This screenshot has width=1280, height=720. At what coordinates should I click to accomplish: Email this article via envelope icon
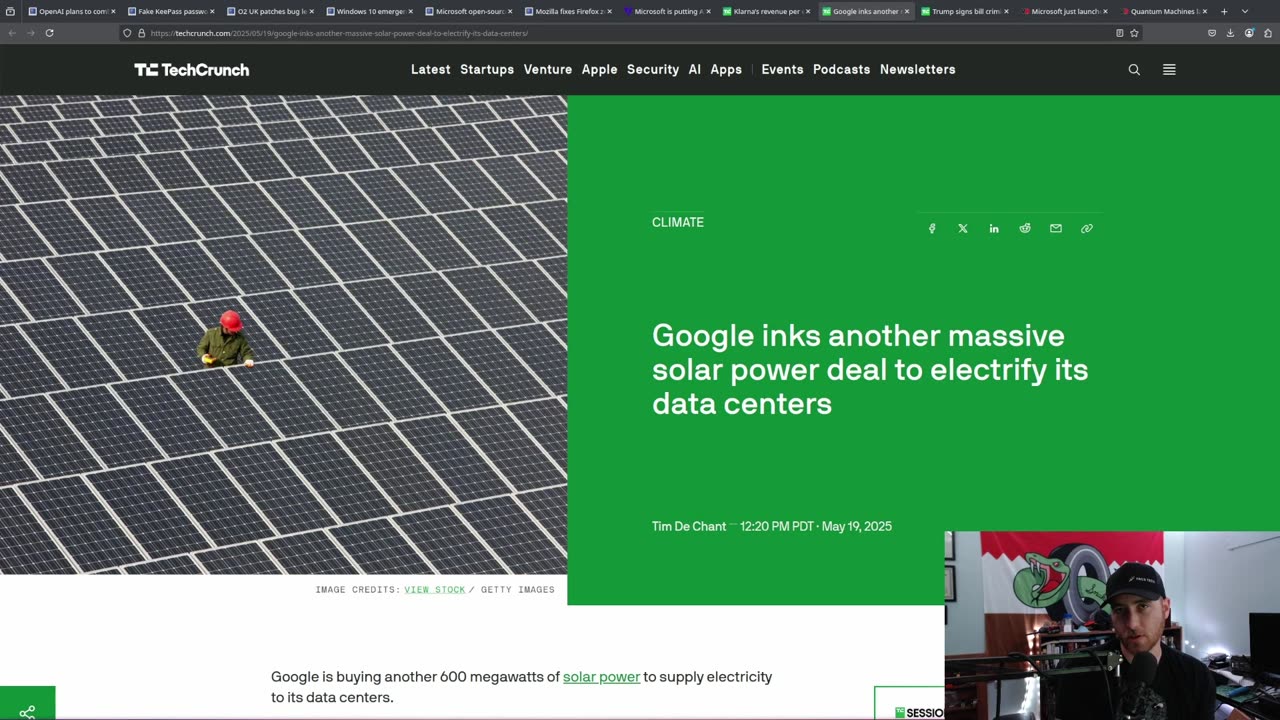coord(1056,229)
